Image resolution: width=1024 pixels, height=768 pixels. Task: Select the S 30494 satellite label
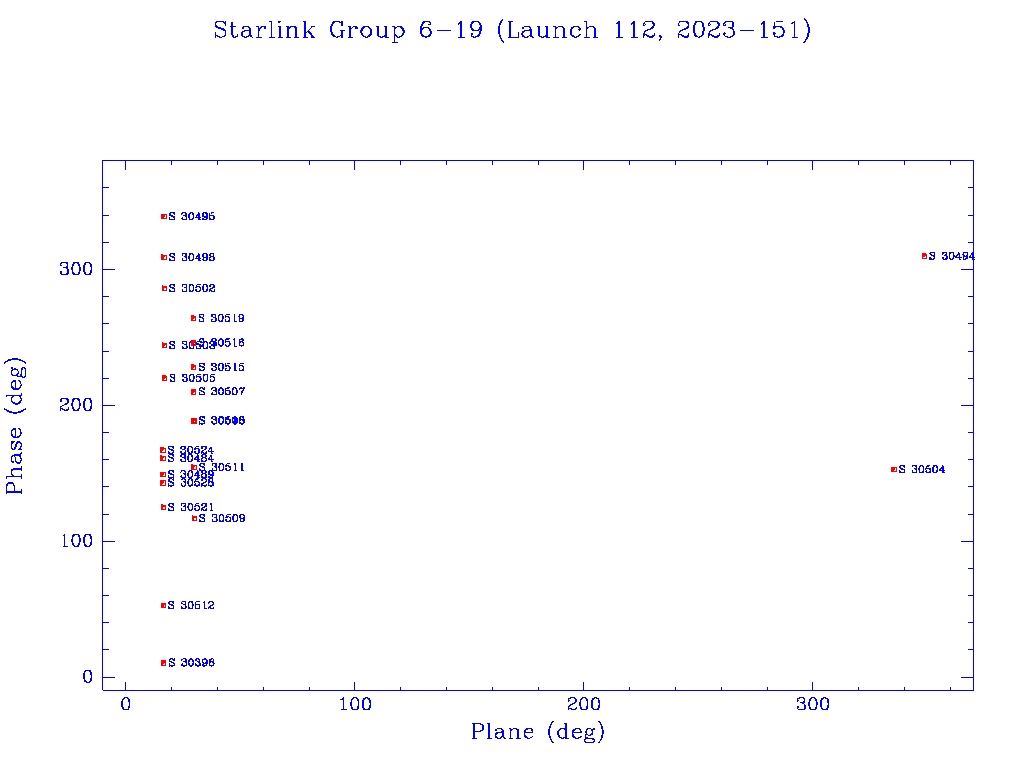pos(952,256)
